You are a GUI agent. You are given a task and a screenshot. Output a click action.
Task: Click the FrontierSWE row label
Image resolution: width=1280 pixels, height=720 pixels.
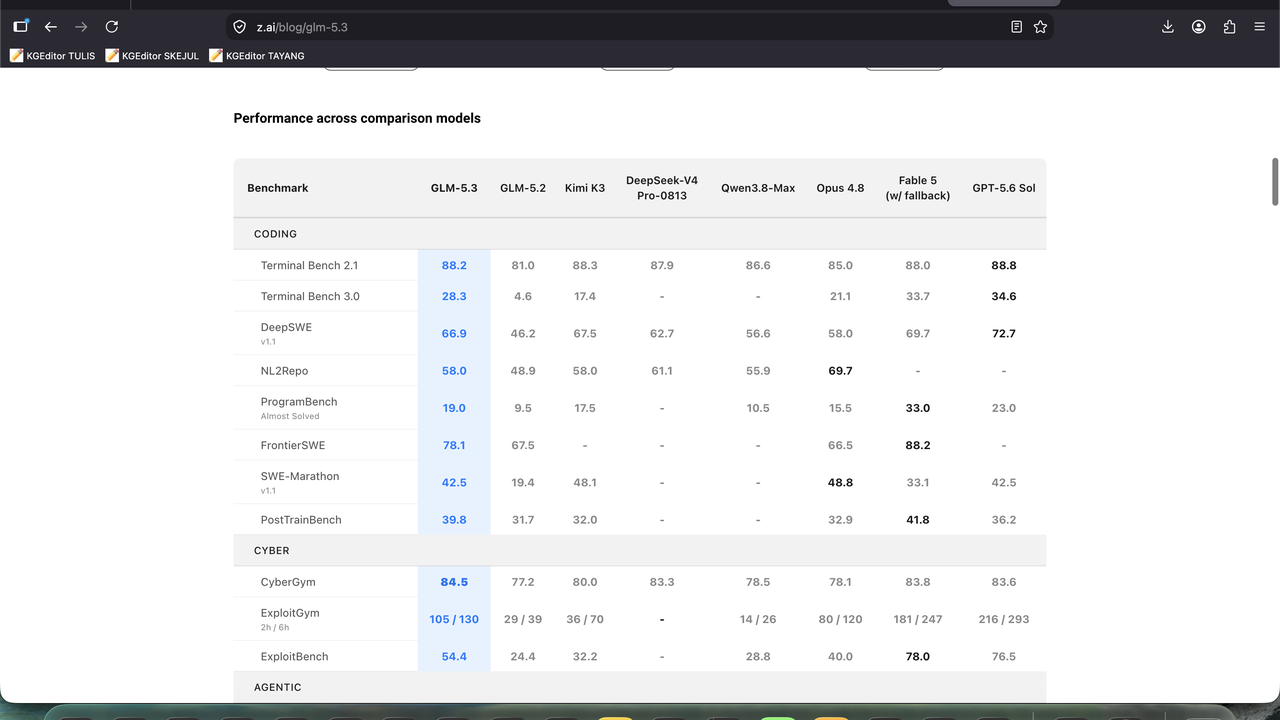(x=293, y=446)
